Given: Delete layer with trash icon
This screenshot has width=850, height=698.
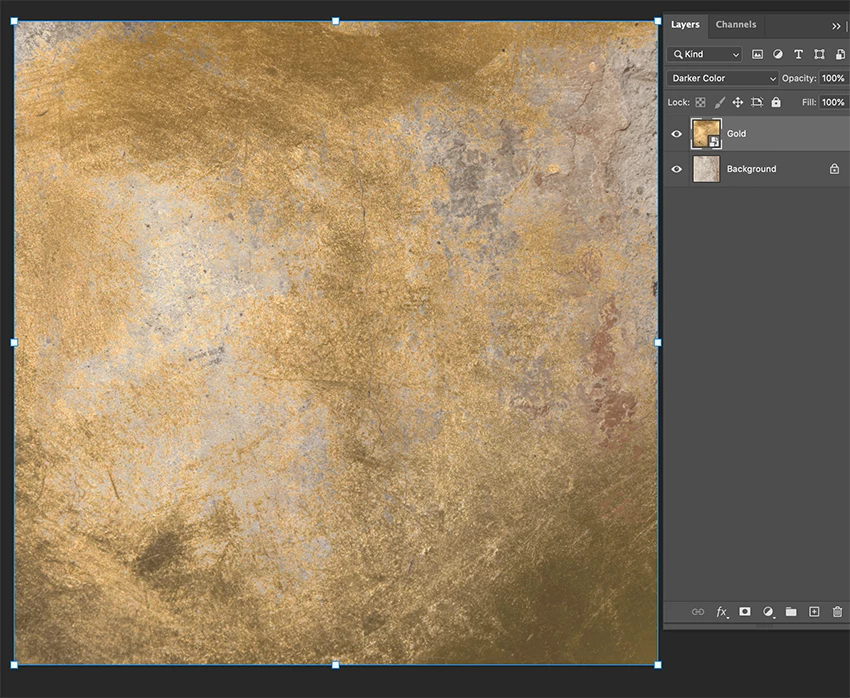Looking at the screenshot, I should coord(838,612).
